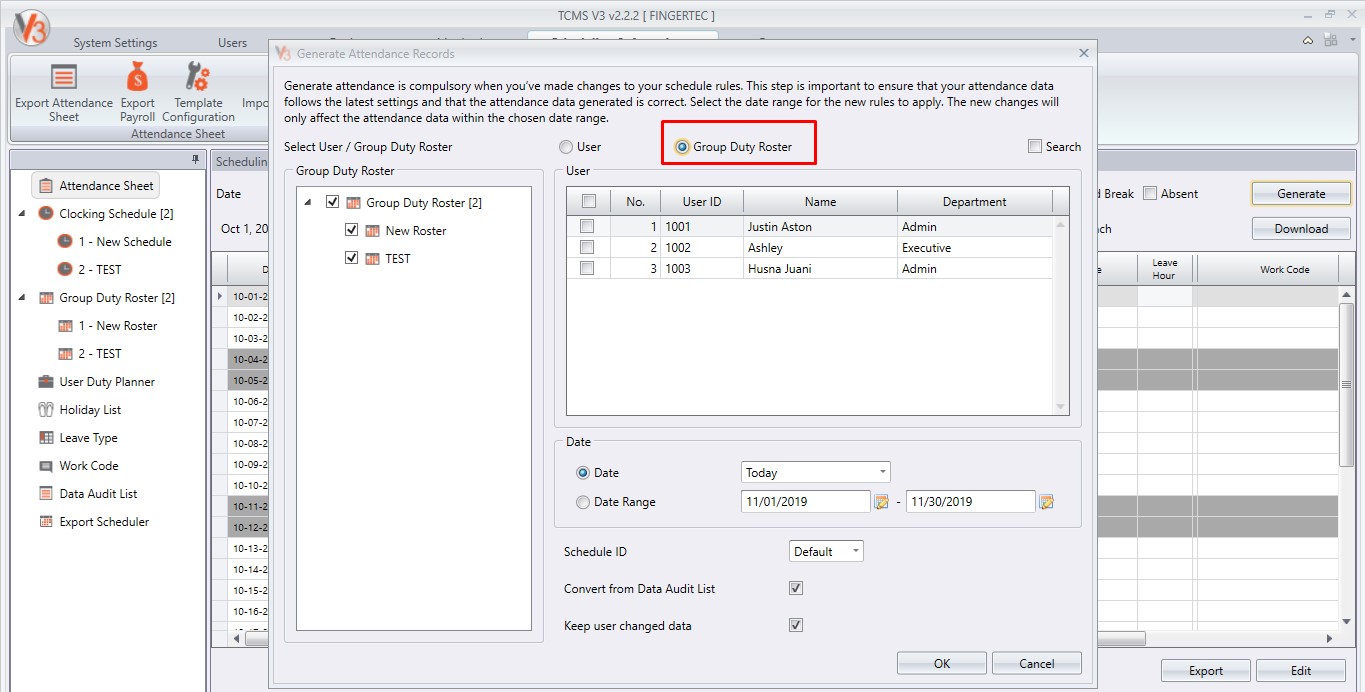Enable the Search checkbox
The width and height of the screenshot is (1365, 692).
(1035, 146)
